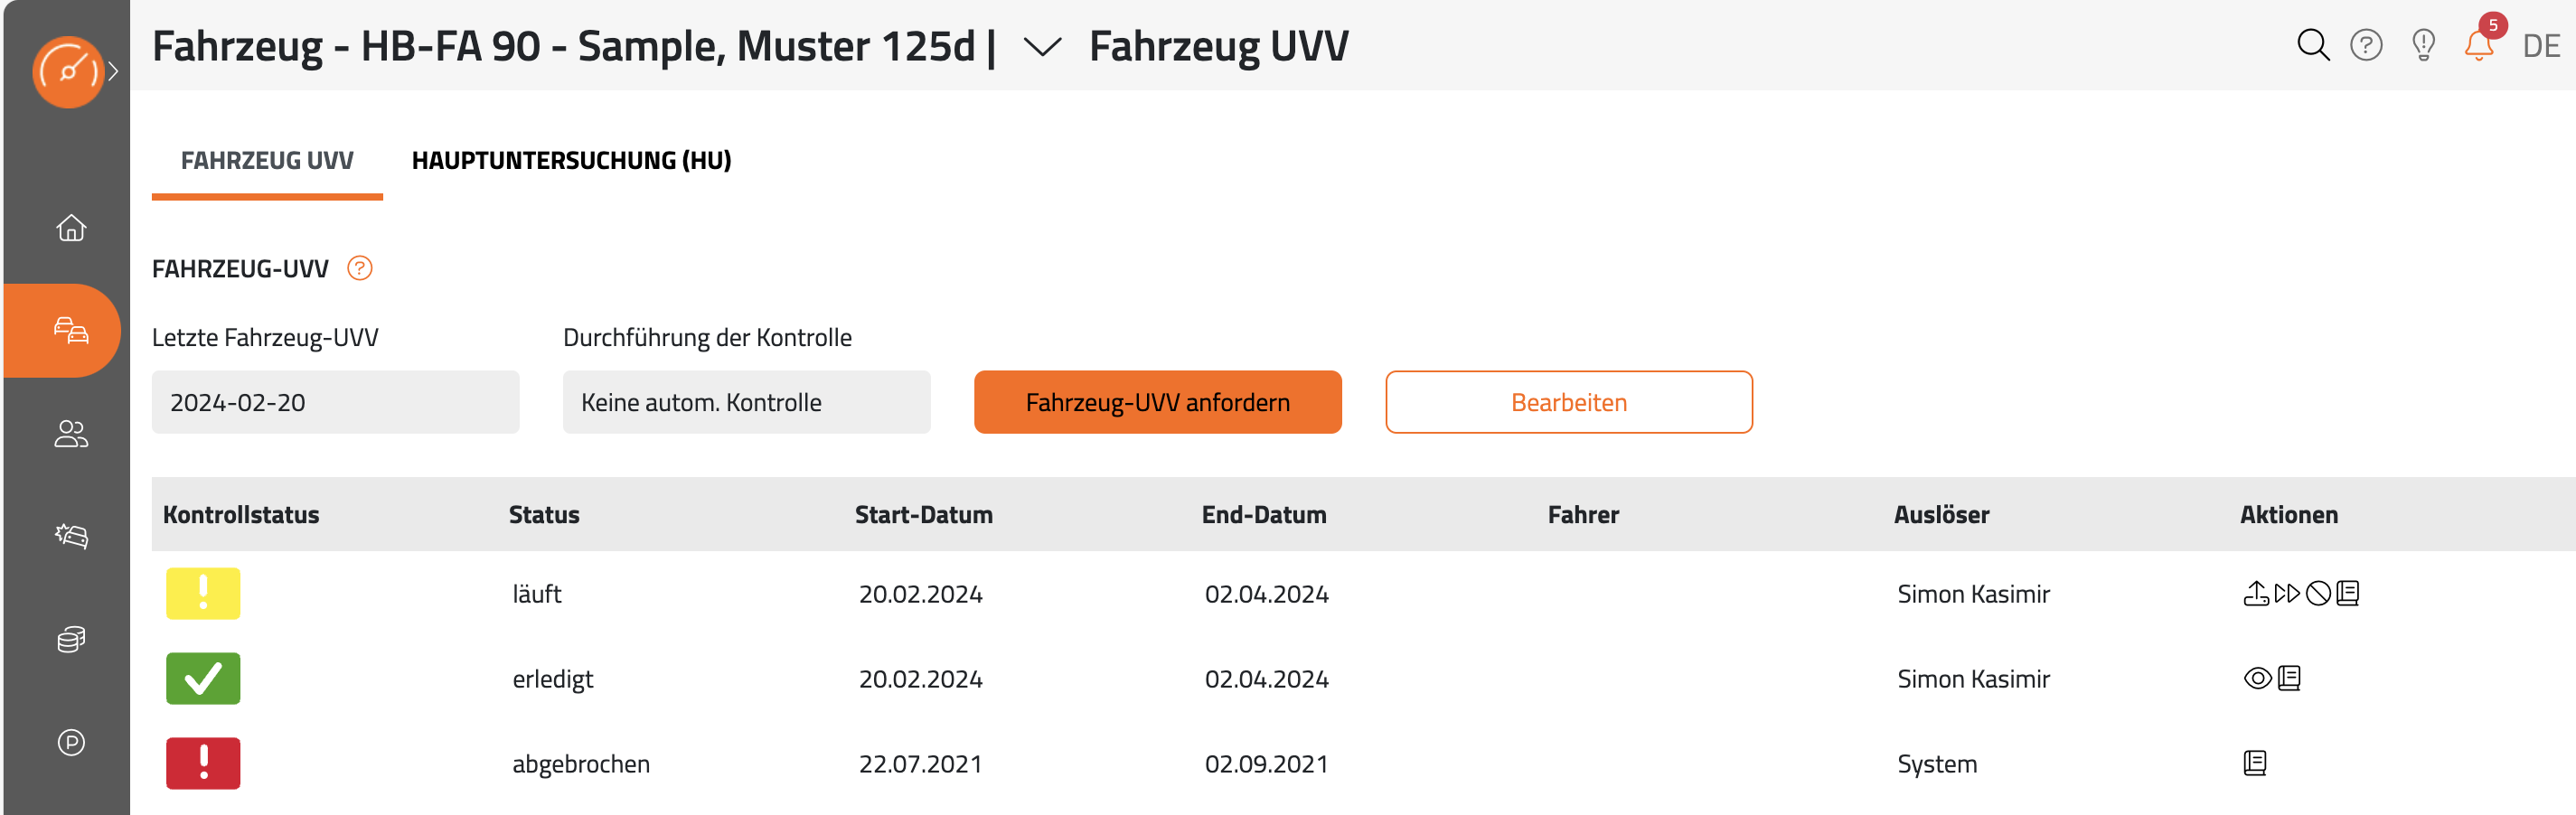Expand the dropdown chevron next to Fahrzeug UVV title

point(1042,47)
